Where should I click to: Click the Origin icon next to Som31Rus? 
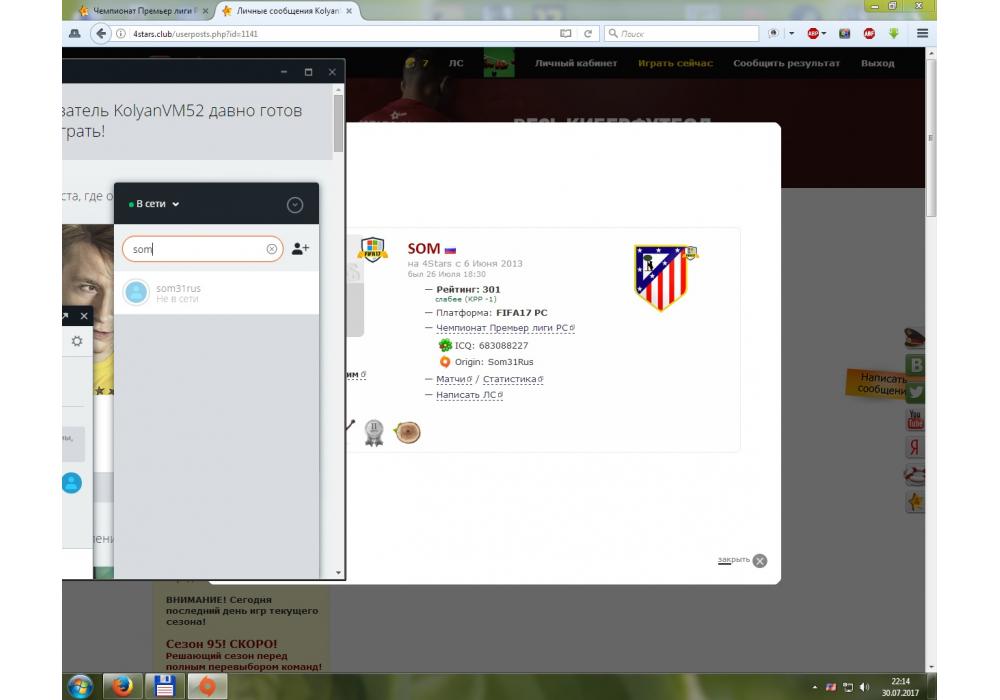pos(445,361)
